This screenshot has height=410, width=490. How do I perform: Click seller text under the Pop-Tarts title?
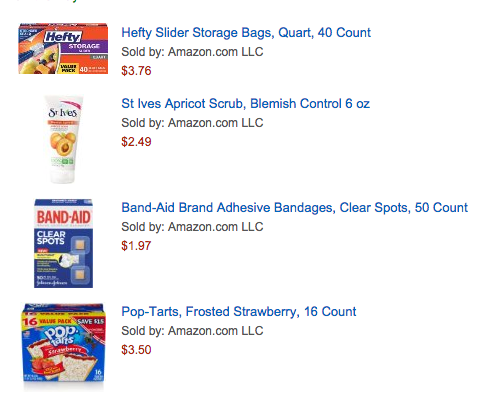pyautogui.click(x=192, y=331)
